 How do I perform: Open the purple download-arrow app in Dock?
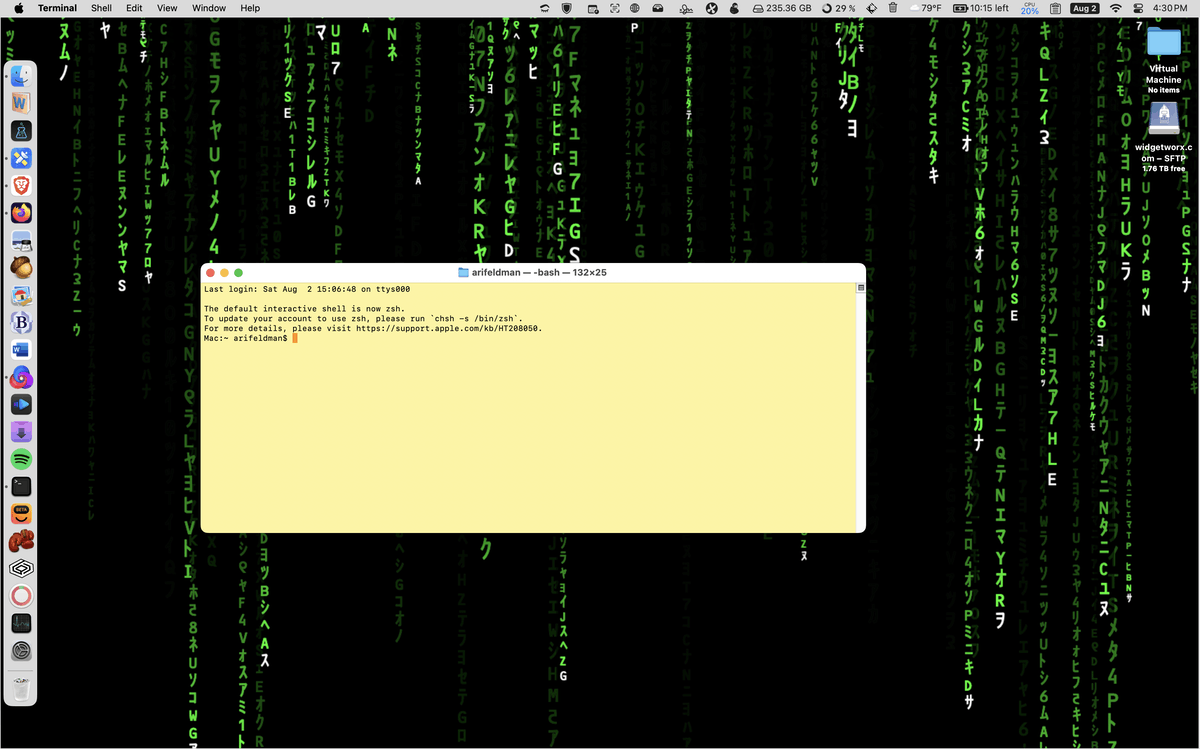tap(21, 432)
